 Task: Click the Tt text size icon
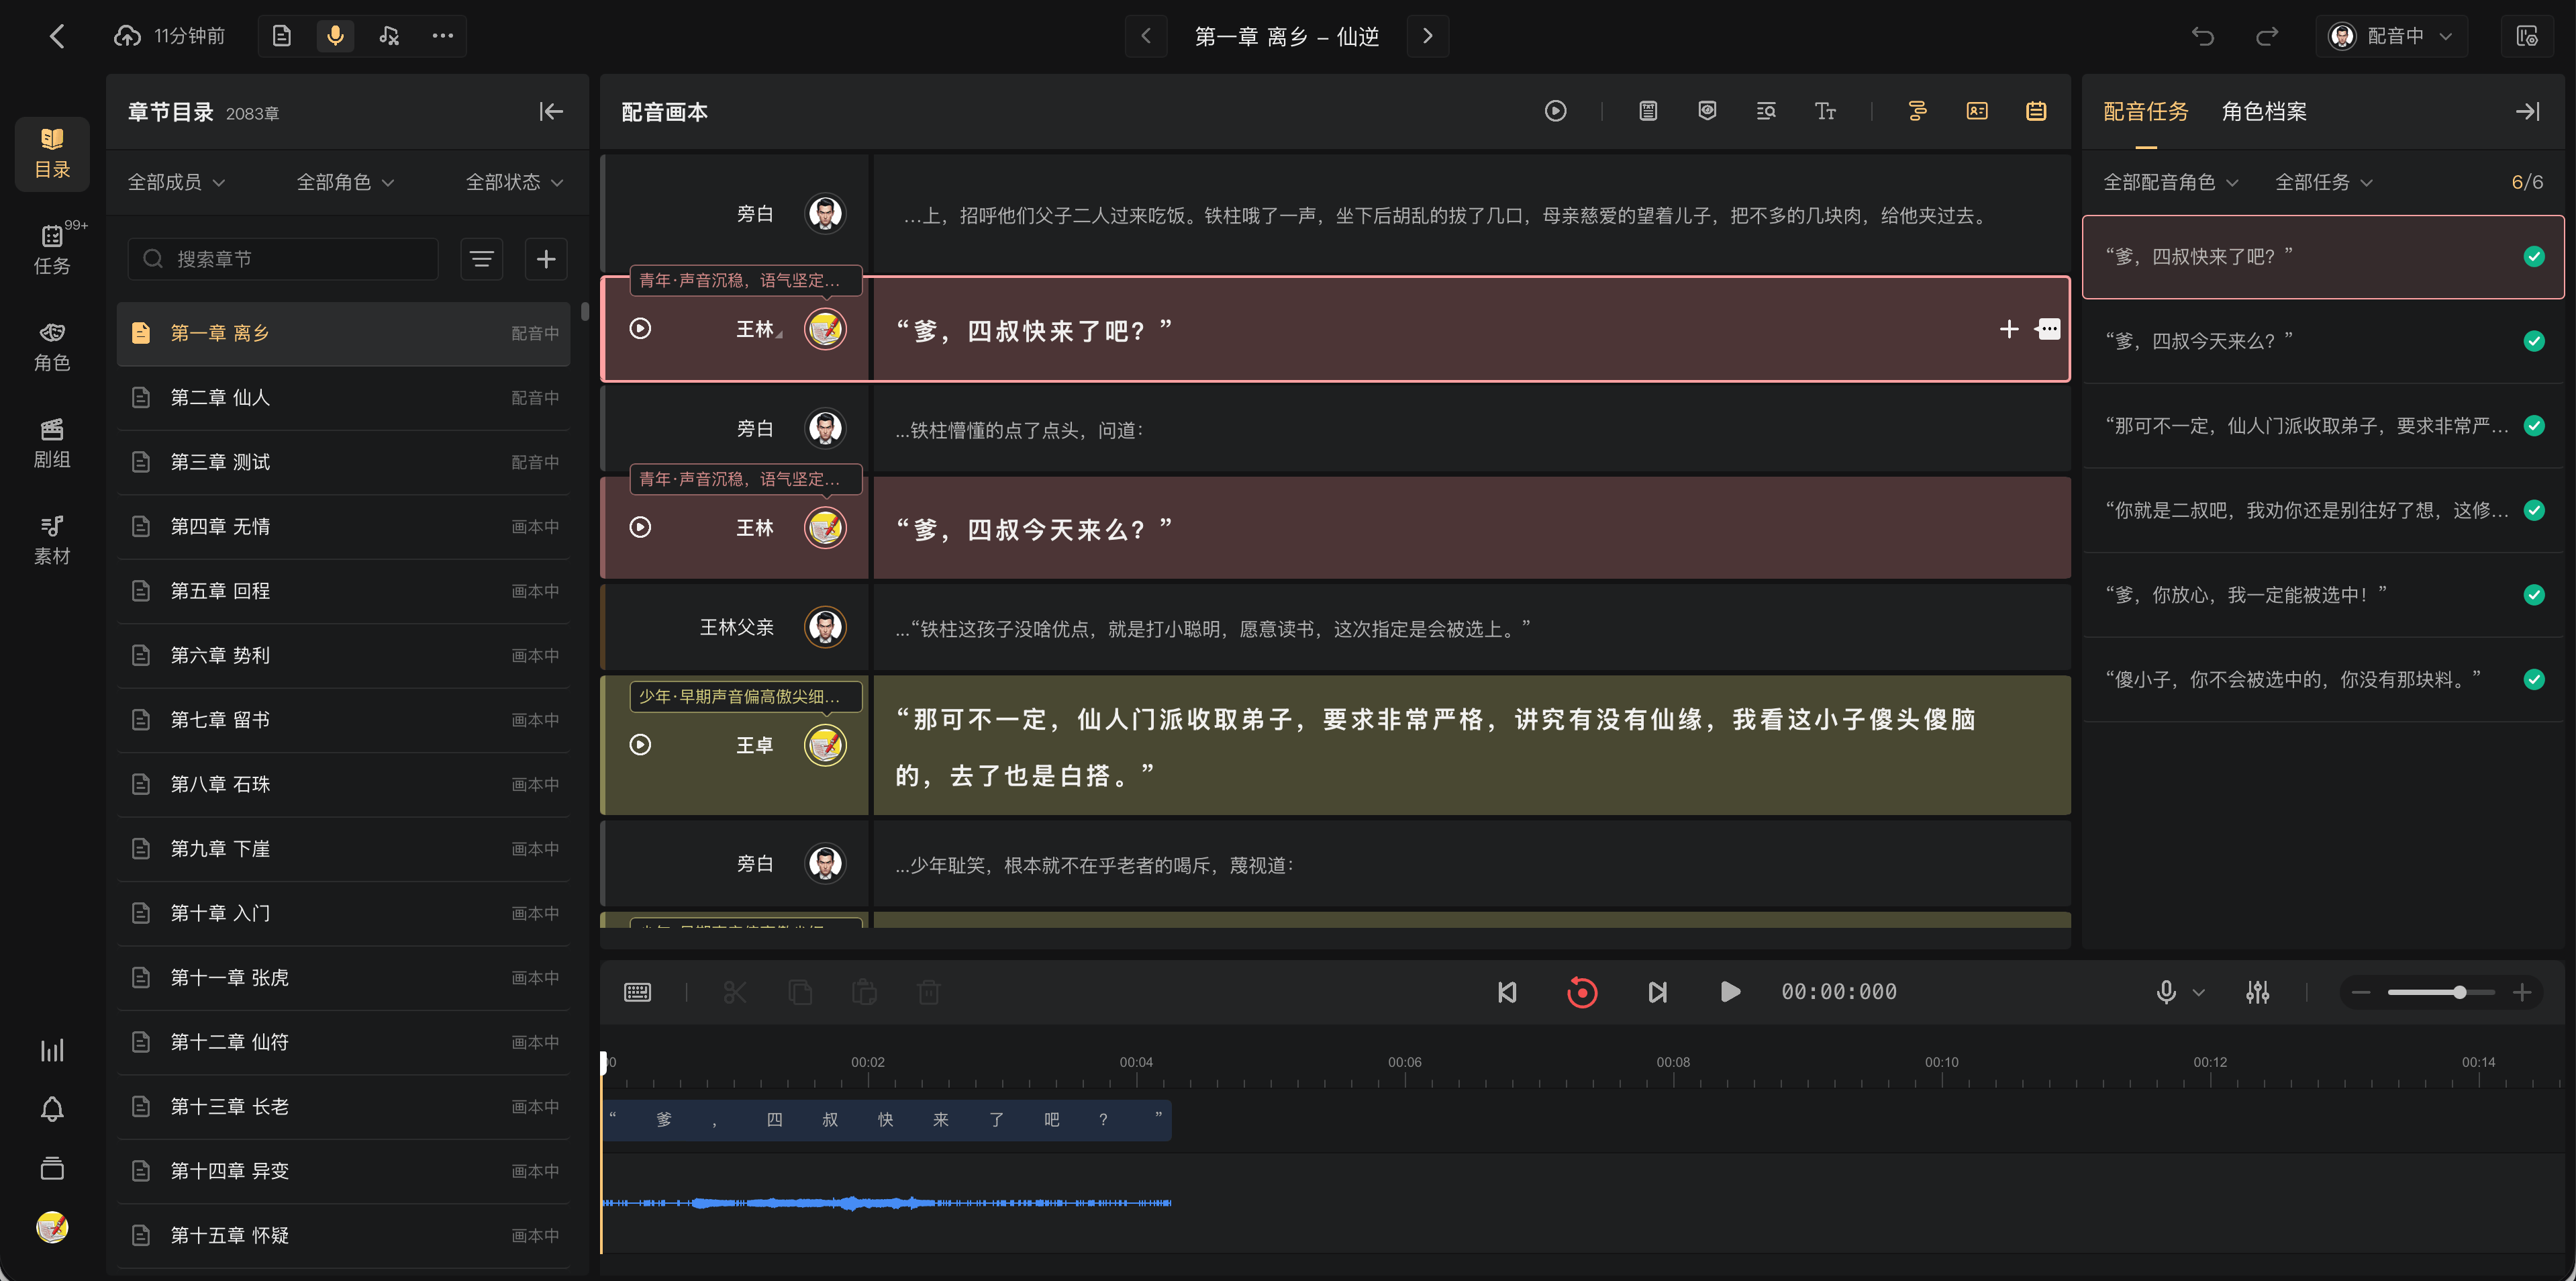(x=1825, y=111)
